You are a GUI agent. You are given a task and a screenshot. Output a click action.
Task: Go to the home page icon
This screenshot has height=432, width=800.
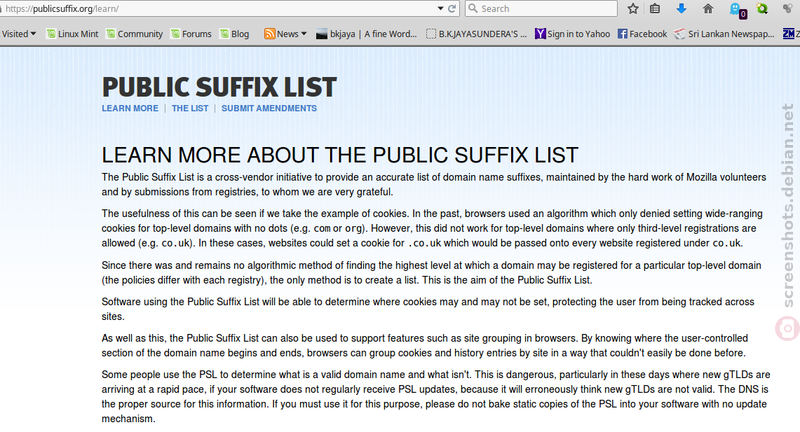point(708,9)
